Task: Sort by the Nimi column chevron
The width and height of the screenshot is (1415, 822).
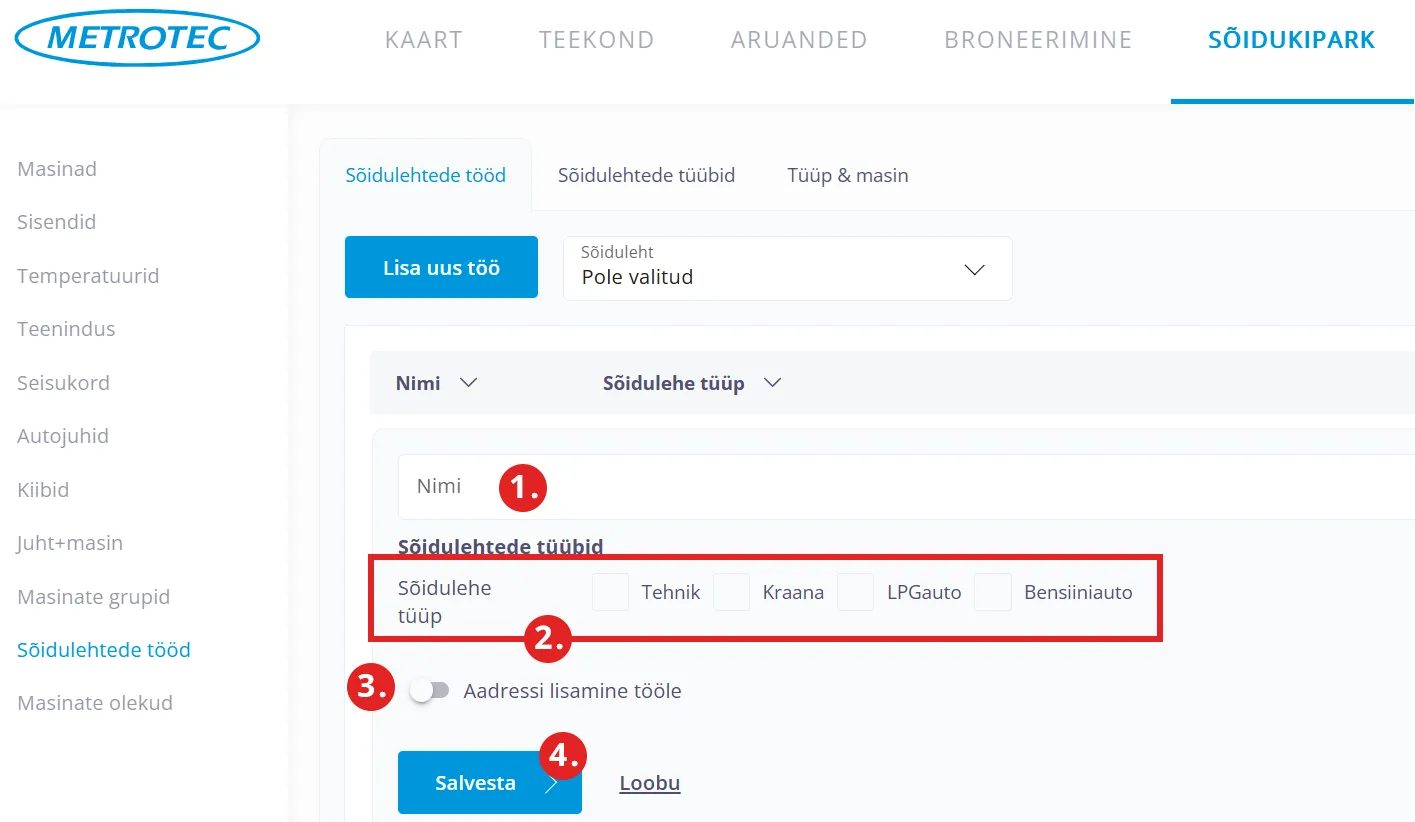Action: coord(467,383)
